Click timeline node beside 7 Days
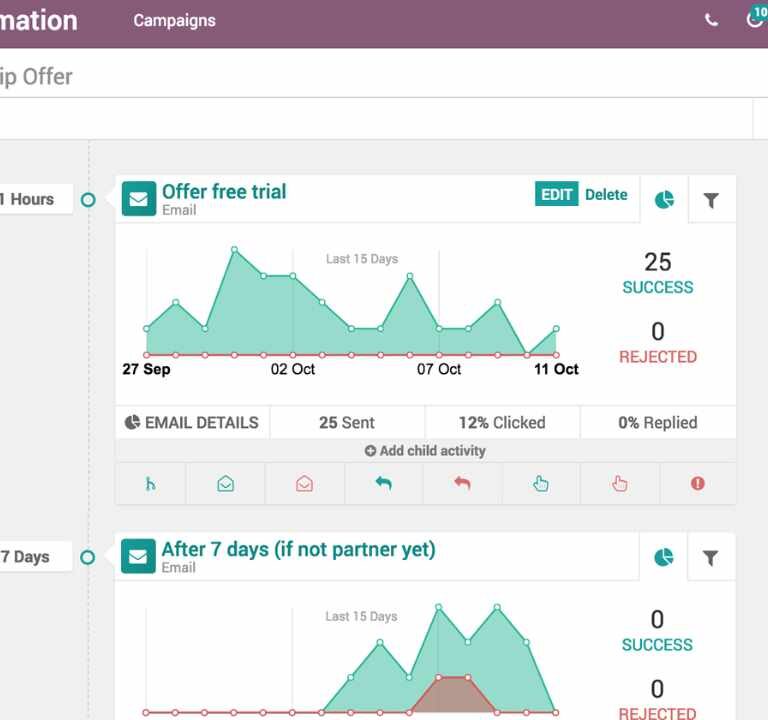Viewport: 768px width, 720px height. [88, 557]
